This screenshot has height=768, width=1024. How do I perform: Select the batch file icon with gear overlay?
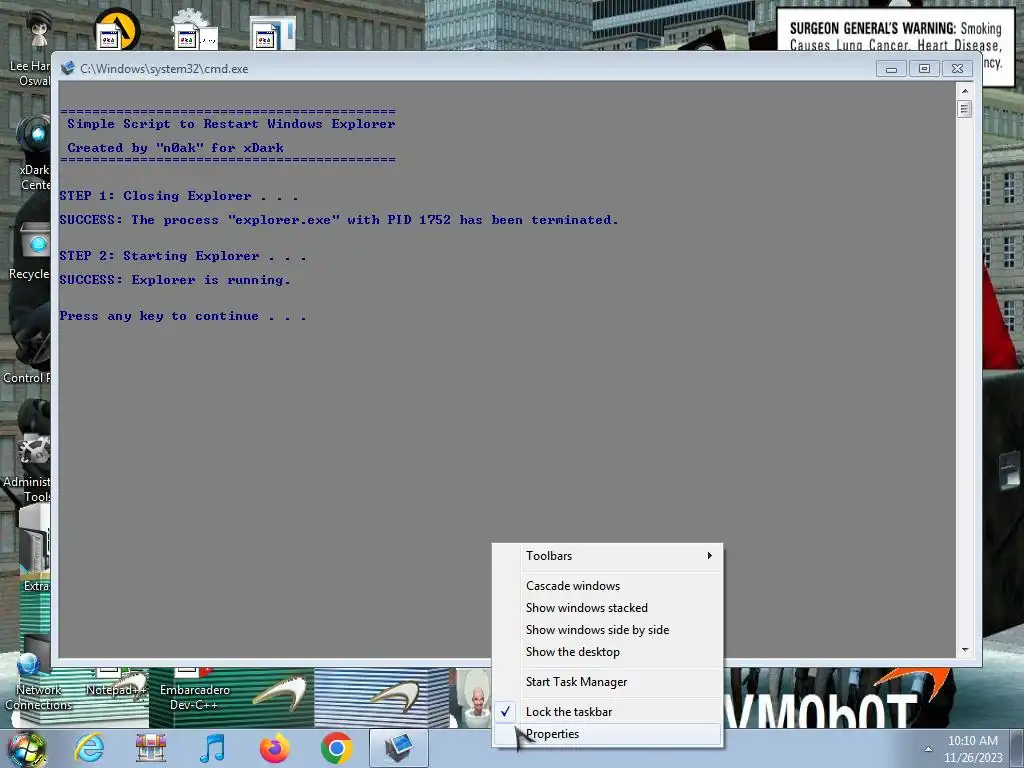[193, 29]
